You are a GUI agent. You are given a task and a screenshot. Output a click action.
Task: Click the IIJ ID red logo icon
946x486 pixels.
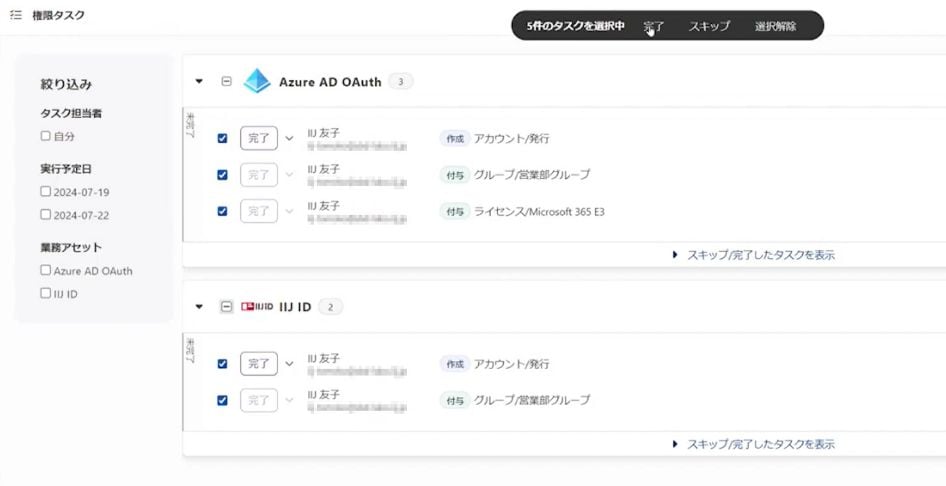coord(257,306)
